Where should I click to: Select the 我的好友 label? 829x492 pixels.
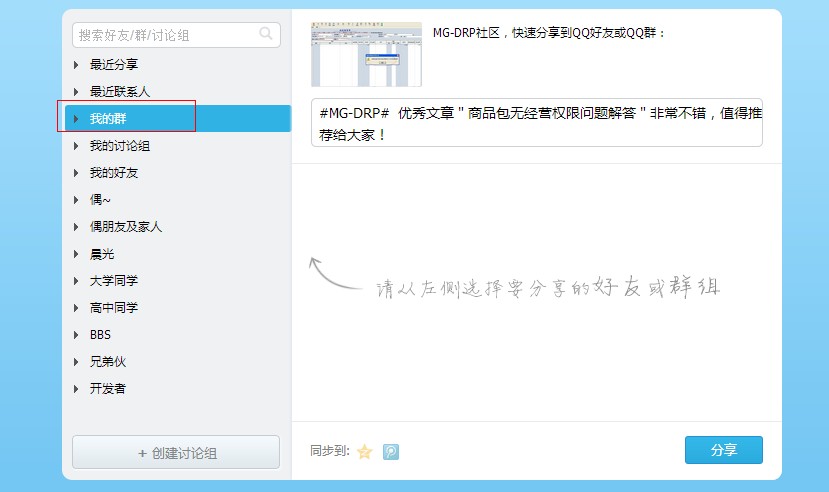[114, 173]
